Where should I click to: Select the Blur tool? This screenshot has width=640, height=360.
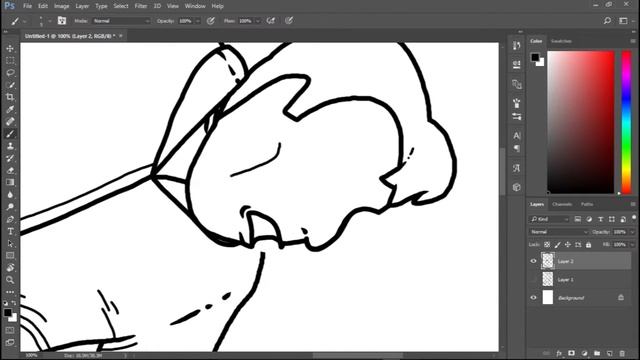click(x=10, y=195)
